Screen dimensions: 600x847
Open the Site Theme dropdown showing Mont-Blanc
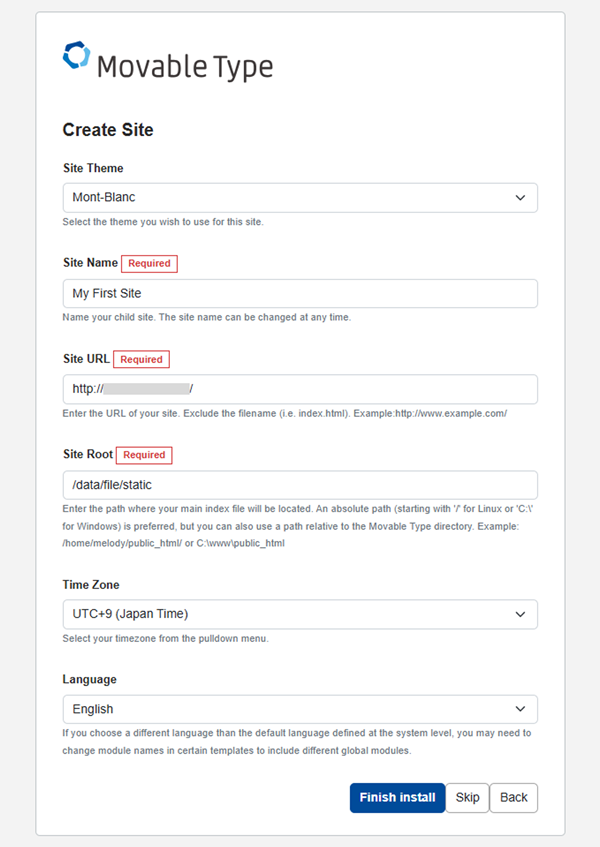[300, 198]
